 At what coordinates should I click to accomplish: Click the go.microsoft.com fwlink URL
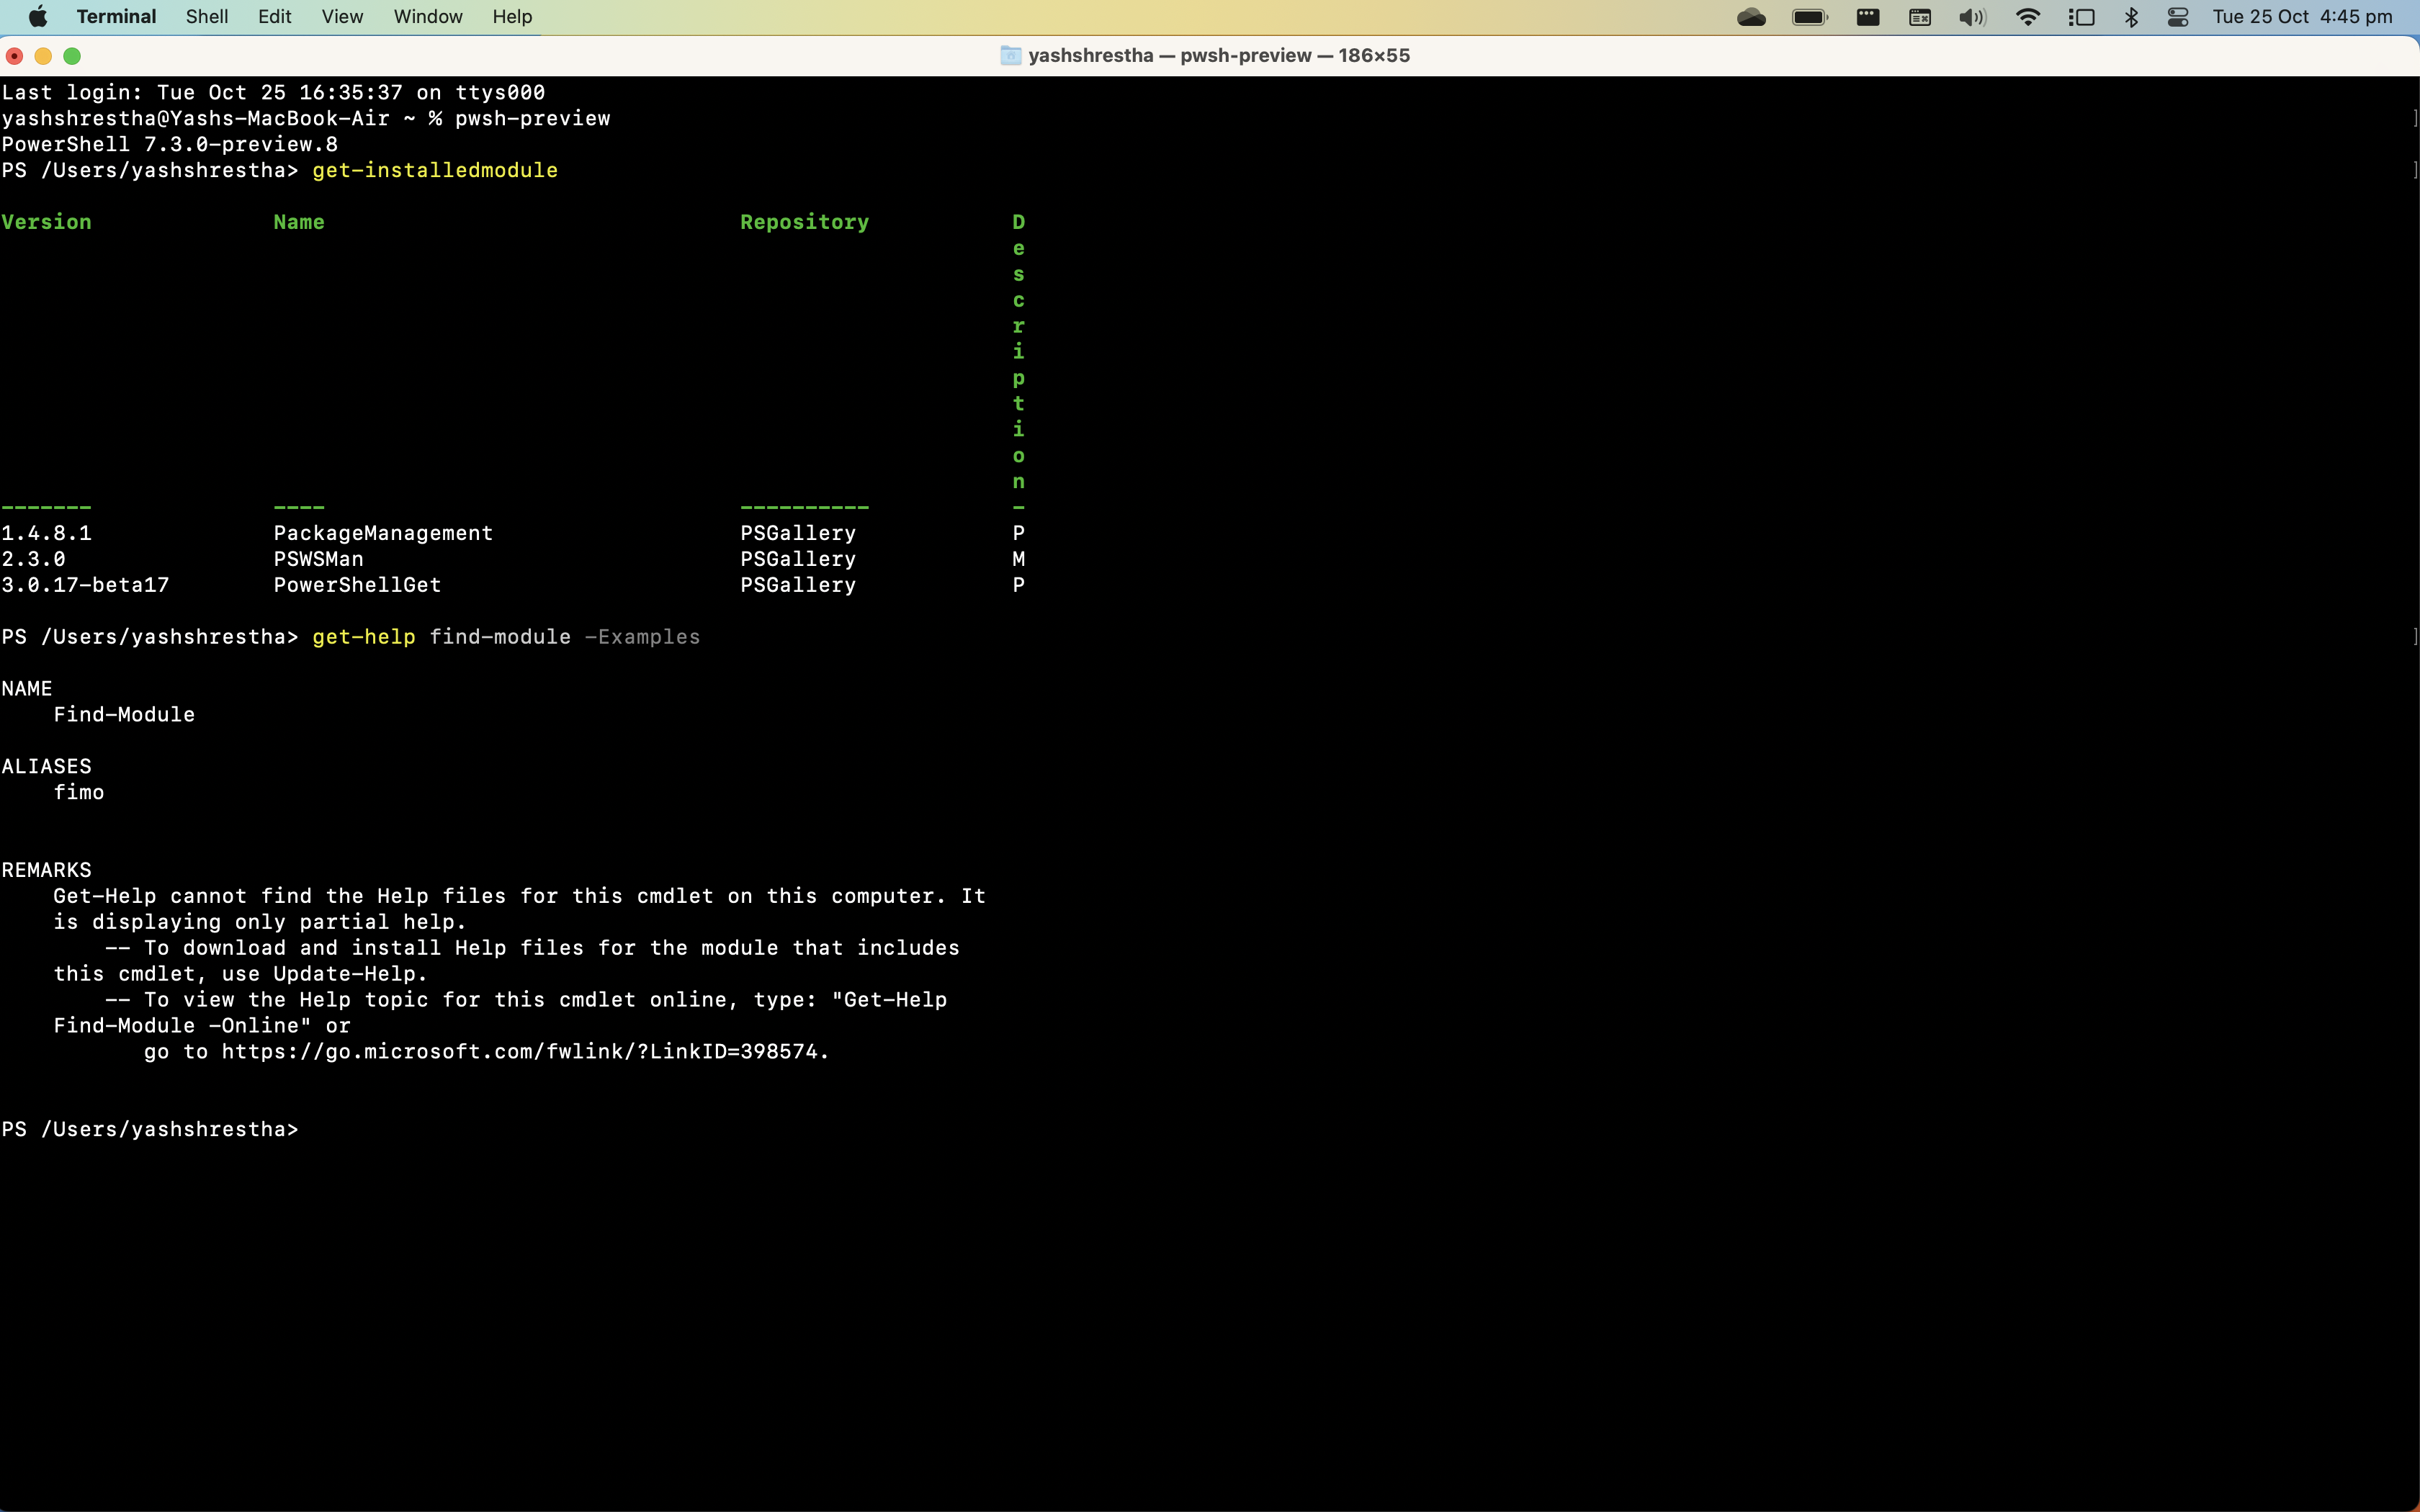tap(520, 1052)
